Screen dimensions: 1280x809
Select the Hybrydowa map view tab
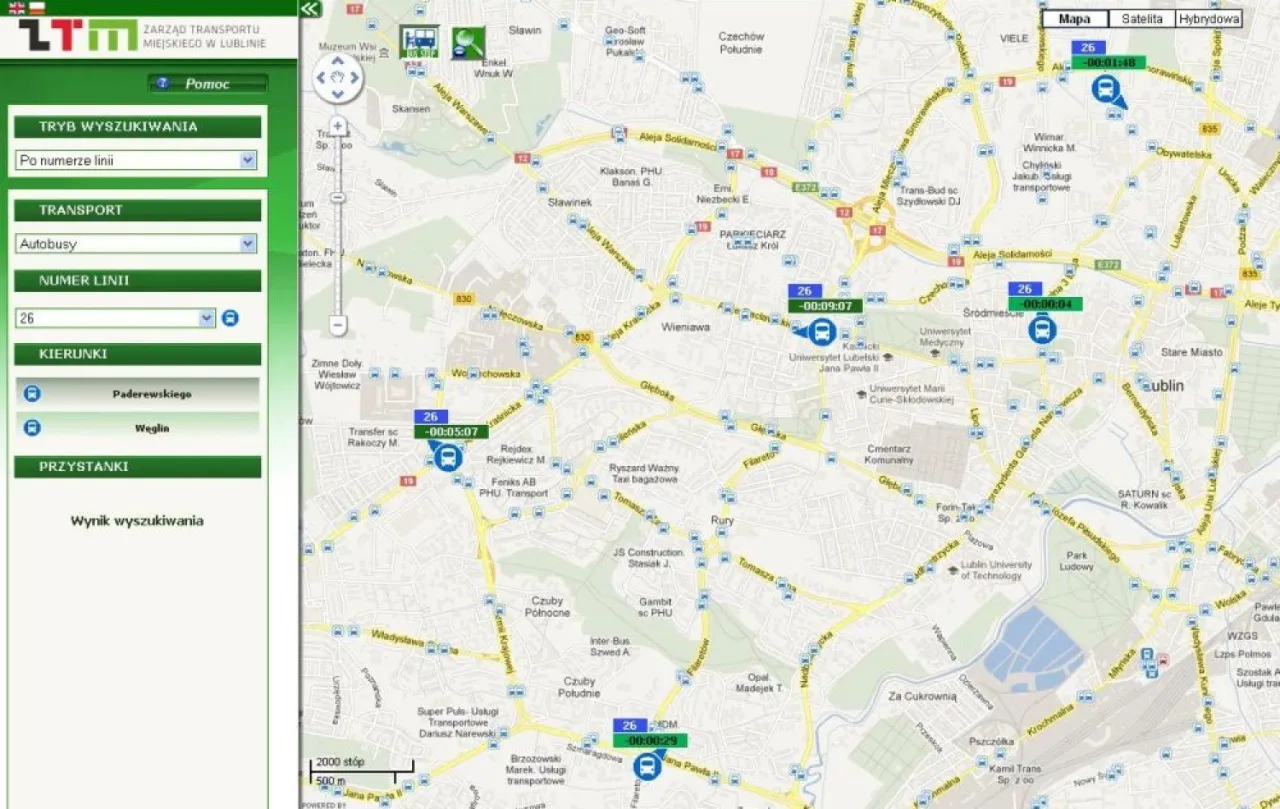tap(1208, 18)
